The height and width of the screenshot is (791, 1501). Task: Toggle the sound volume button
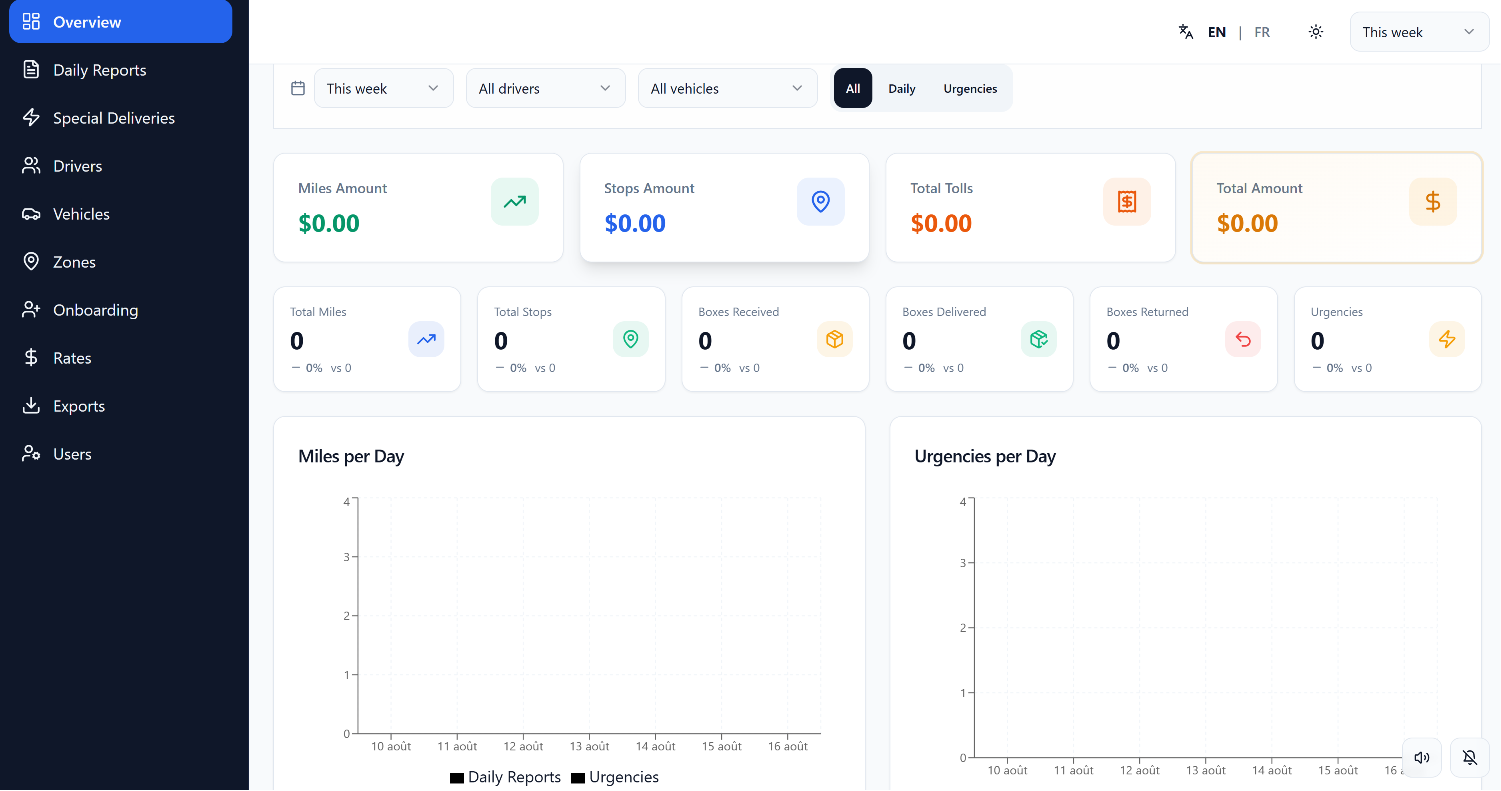coord(1422,758)
